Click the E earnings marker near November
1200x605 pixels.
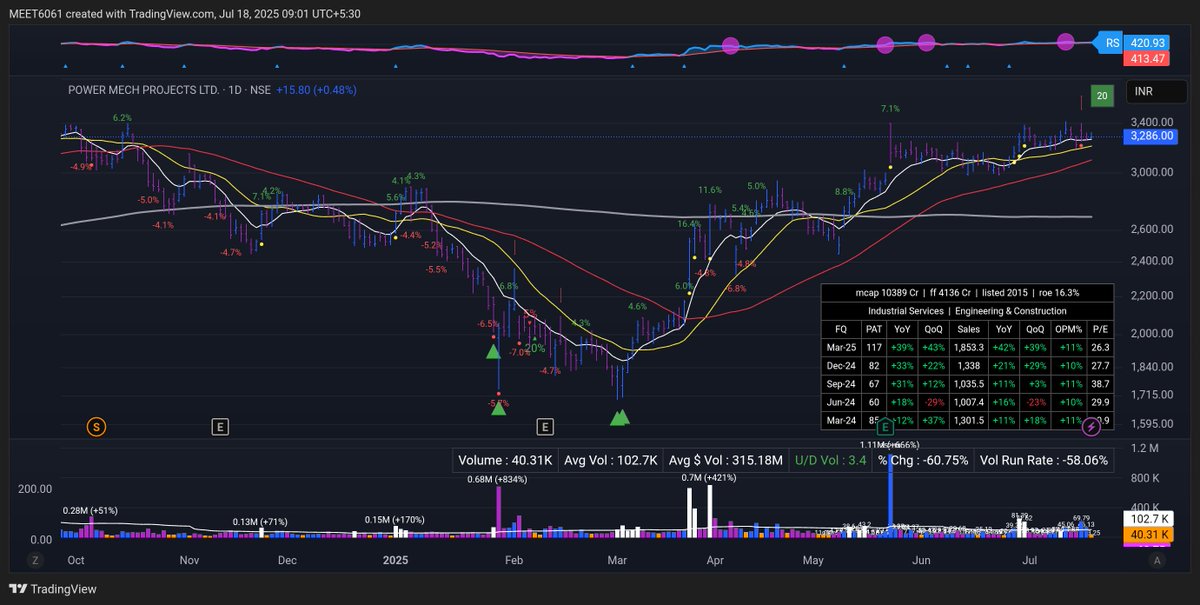click(x=220, y=427)
